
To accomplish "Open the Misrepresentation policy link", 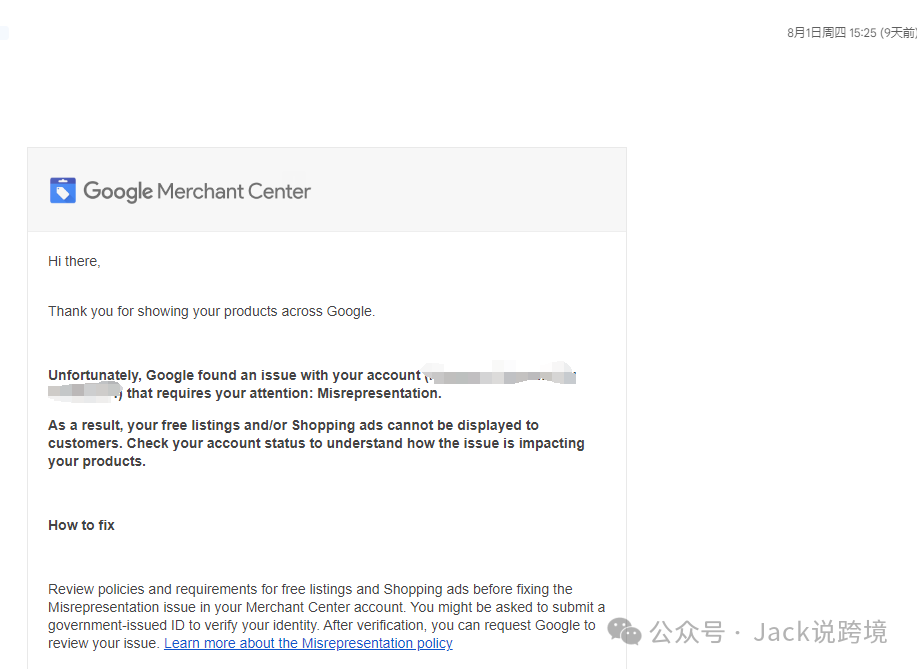I will [x=308, y=643].
